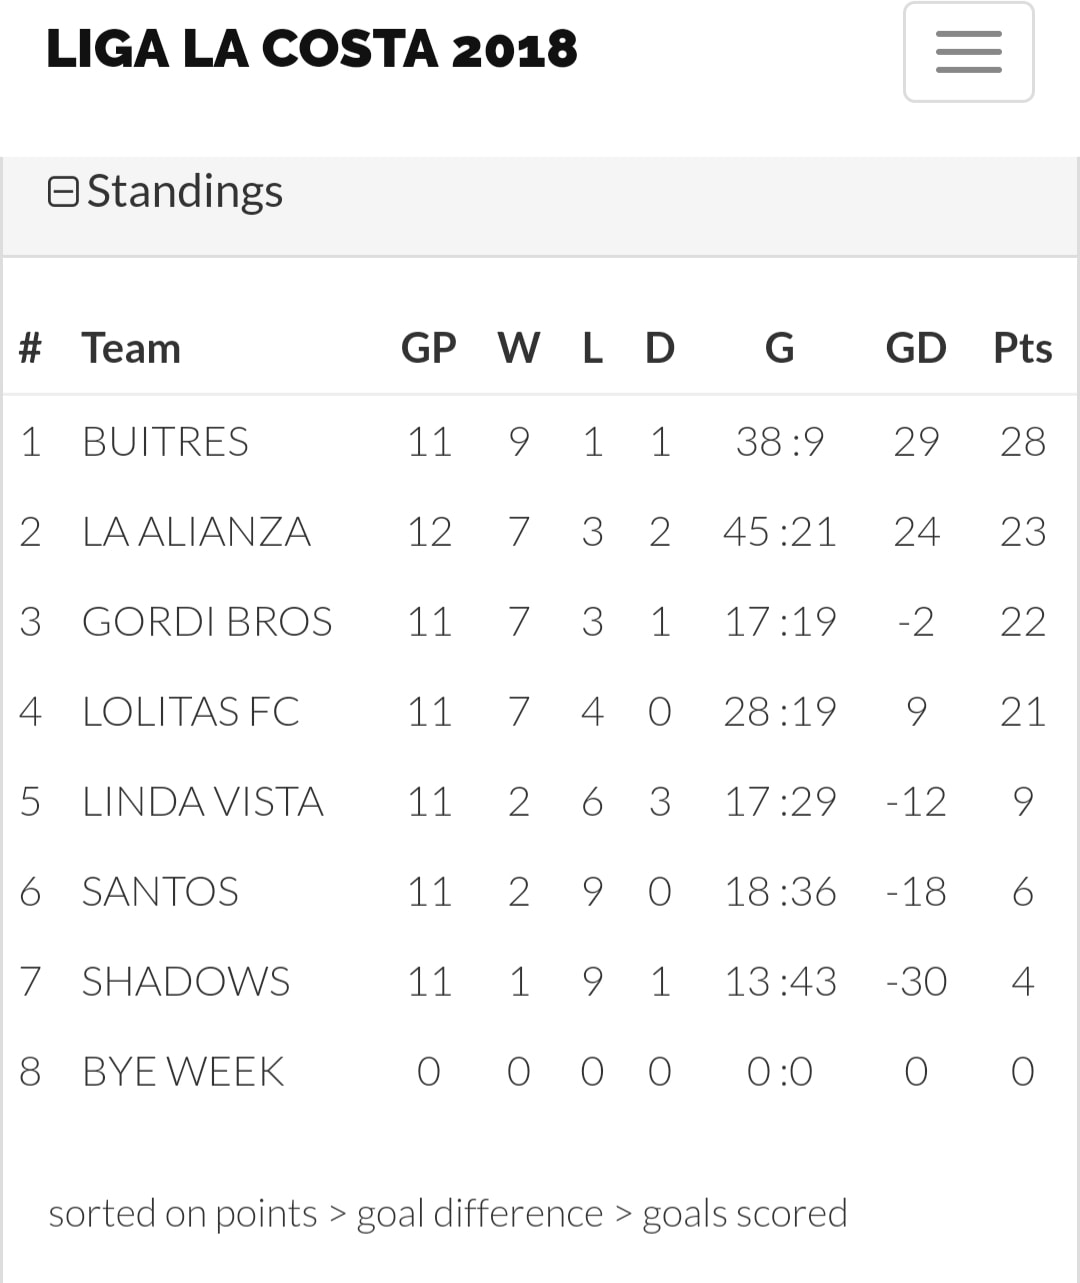Click the Team column header

pyautogui.click(x=131, y=348)
